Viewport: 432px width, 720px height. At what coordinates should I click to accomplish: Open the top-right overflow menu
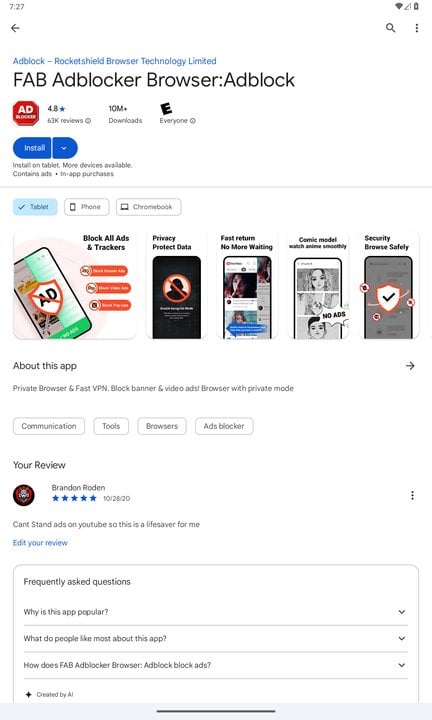click(x=416, y=28)
